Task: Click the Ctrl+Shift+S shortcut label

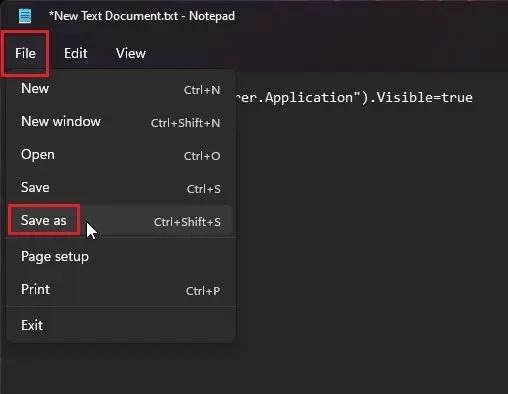Action: point(187,222)
